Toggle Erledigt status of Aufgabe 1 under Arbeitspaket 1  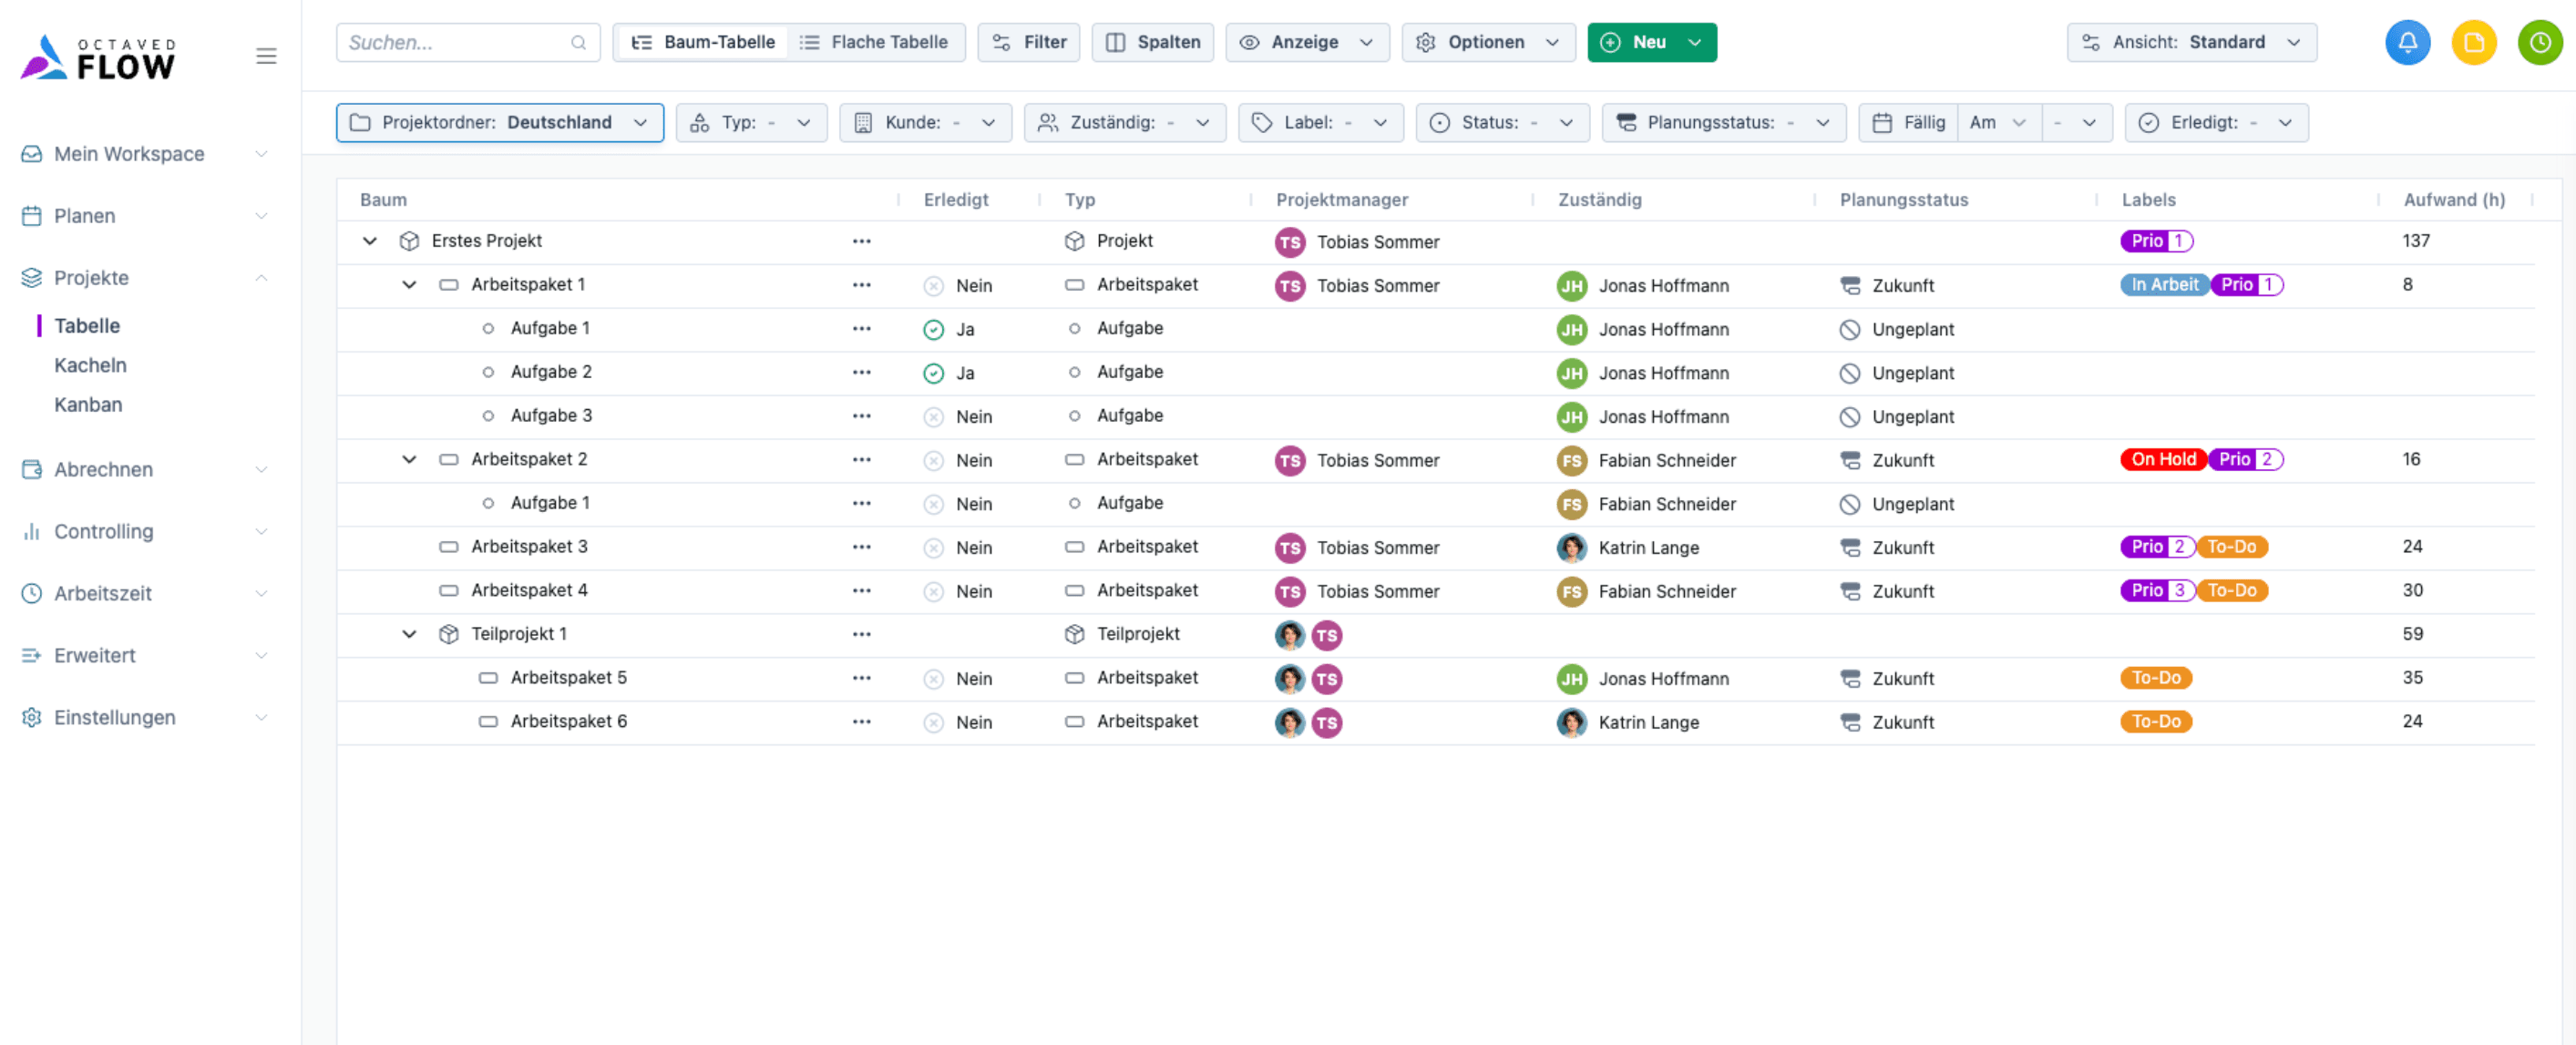[x=933, y=329]
